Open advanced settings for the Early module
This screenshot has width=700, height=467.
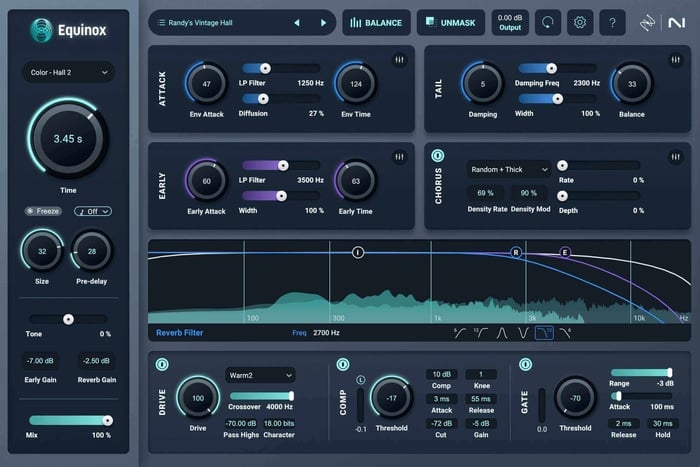(399, 157)
